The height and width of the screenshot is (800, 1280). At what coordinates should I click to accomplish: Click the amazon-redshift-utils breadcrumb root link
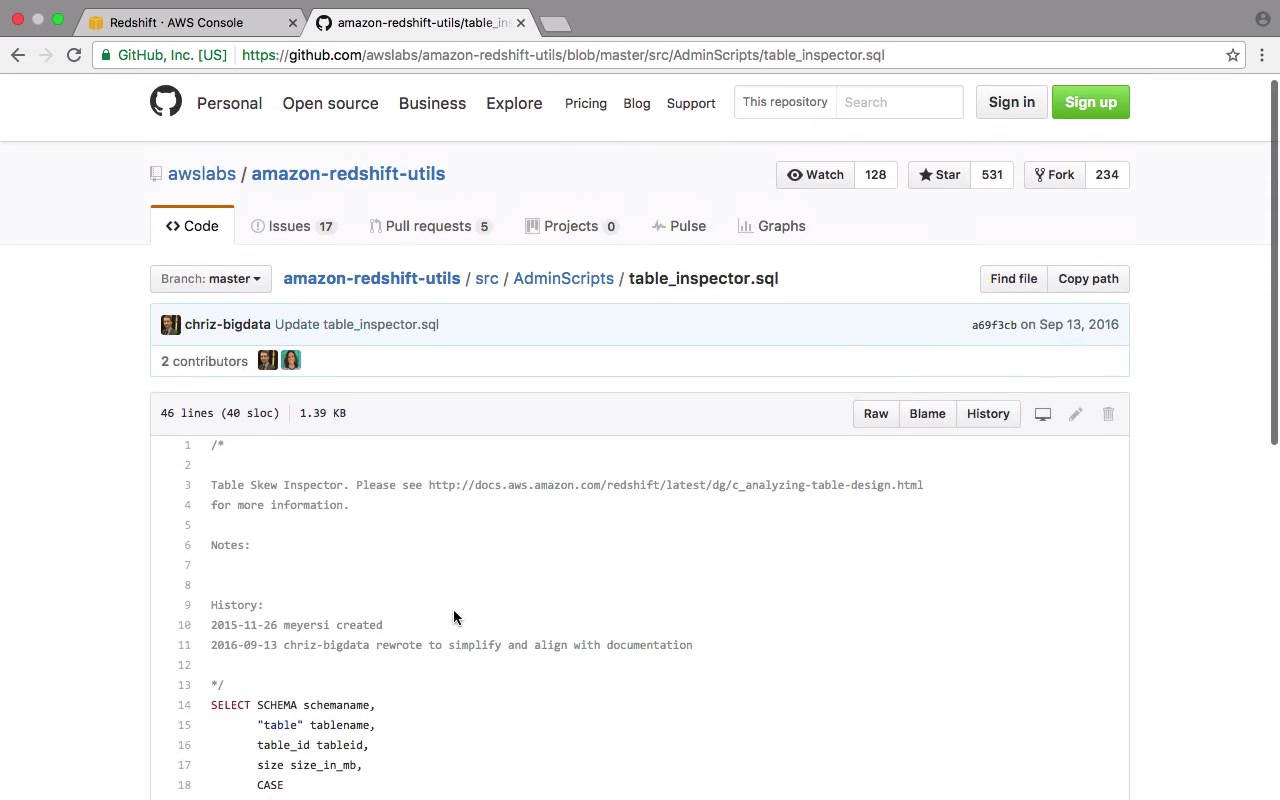372,279
